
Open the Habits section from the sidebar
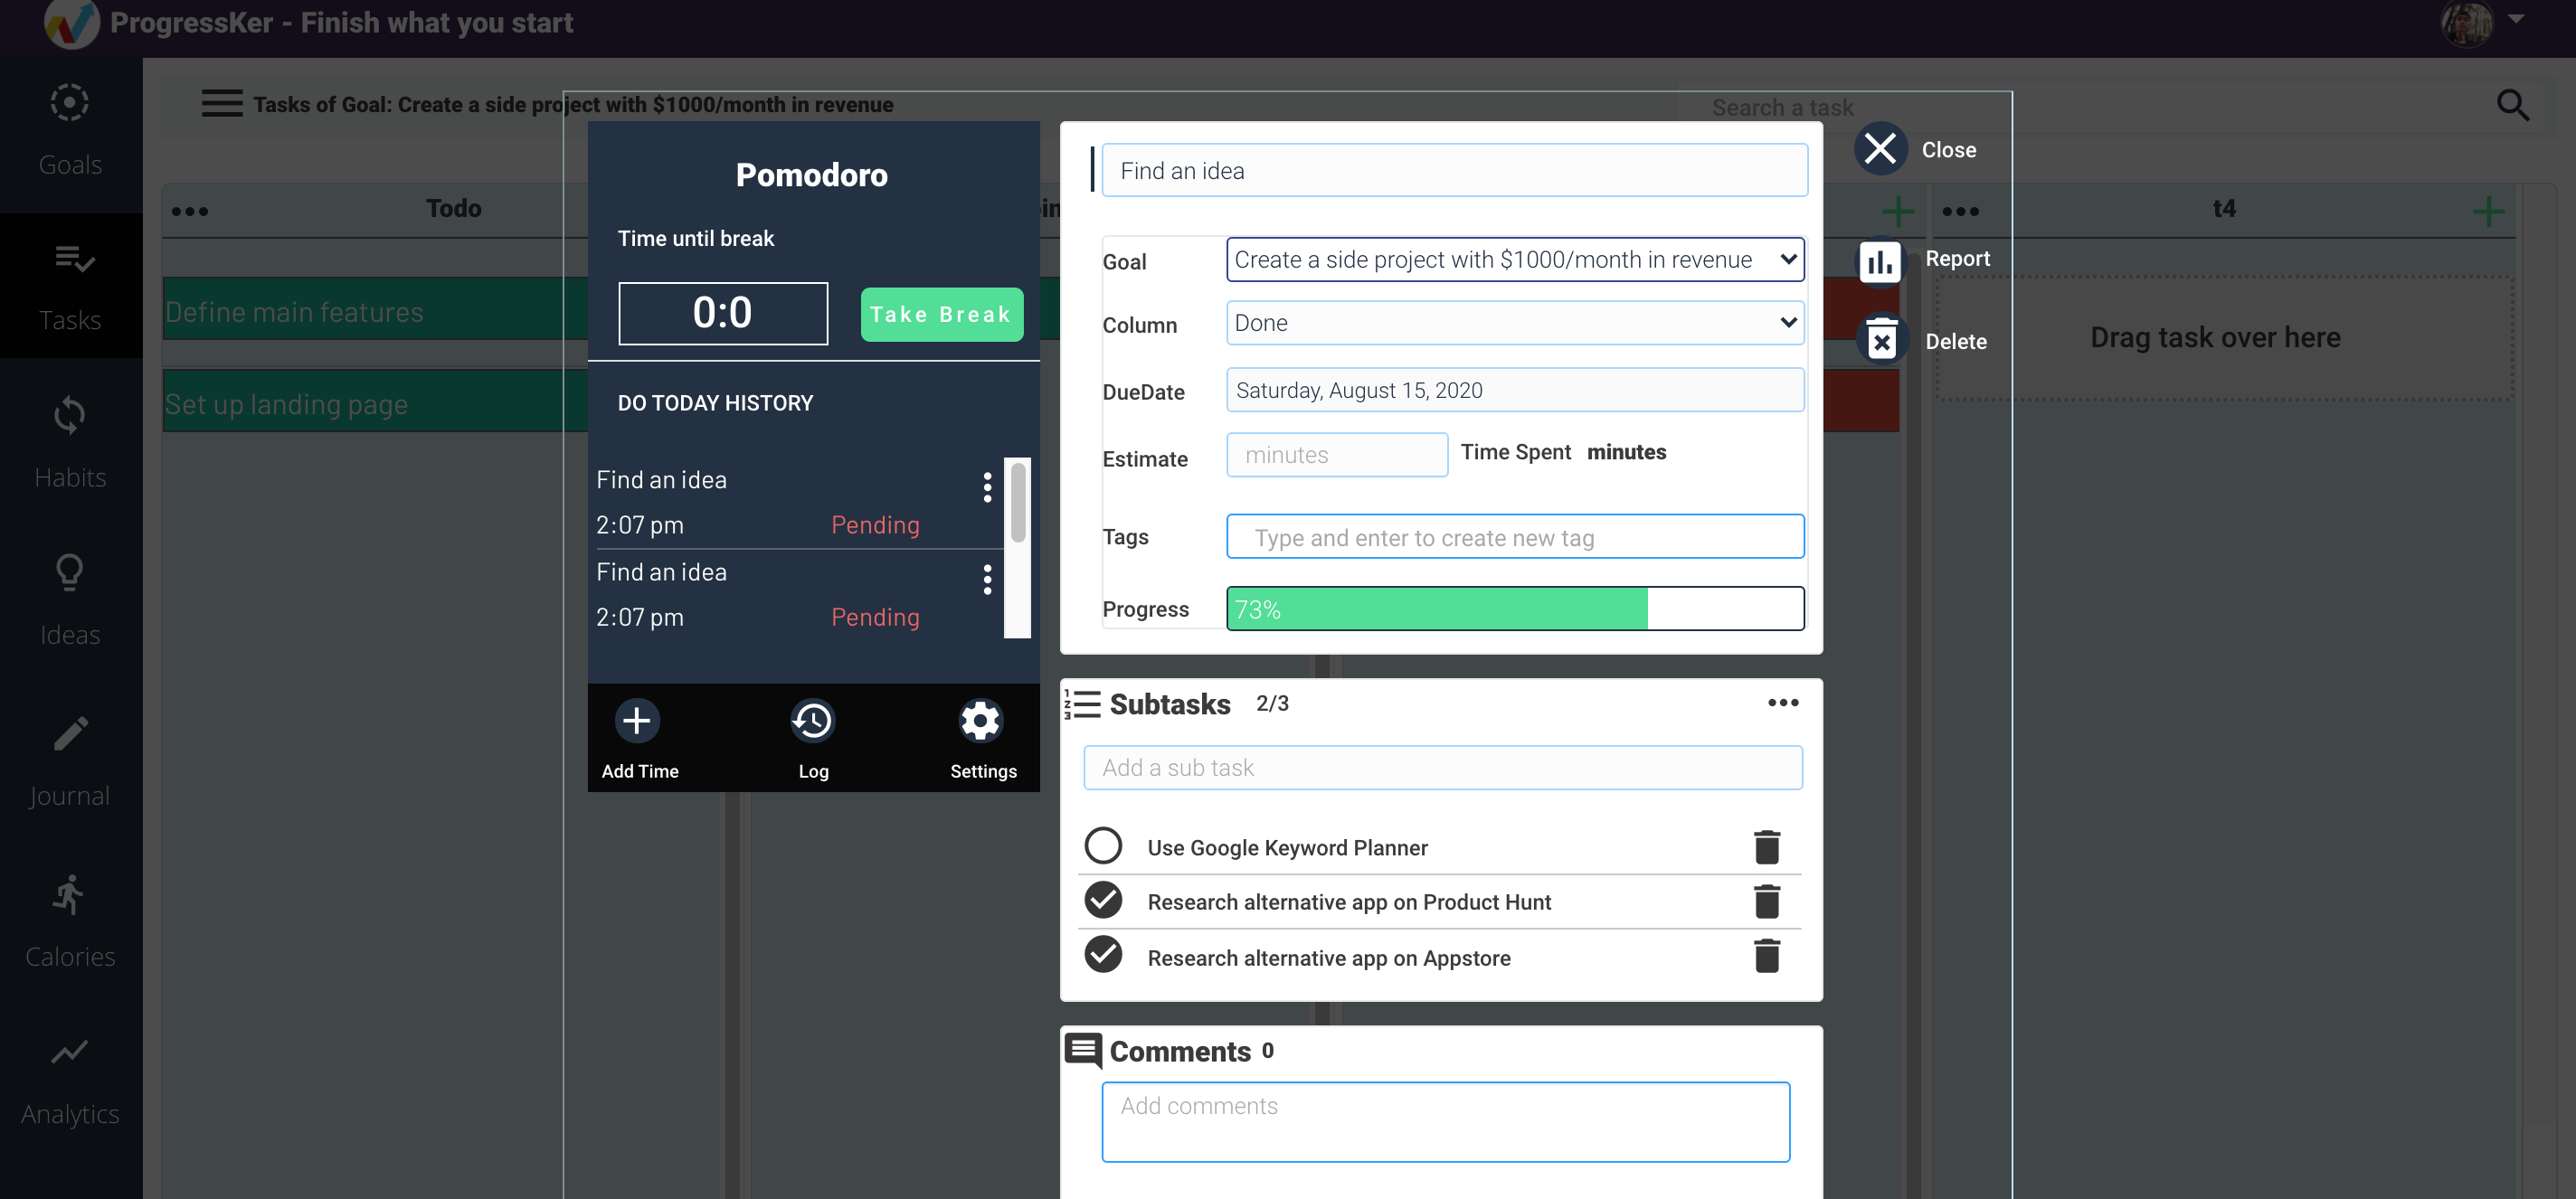(69, 415)
